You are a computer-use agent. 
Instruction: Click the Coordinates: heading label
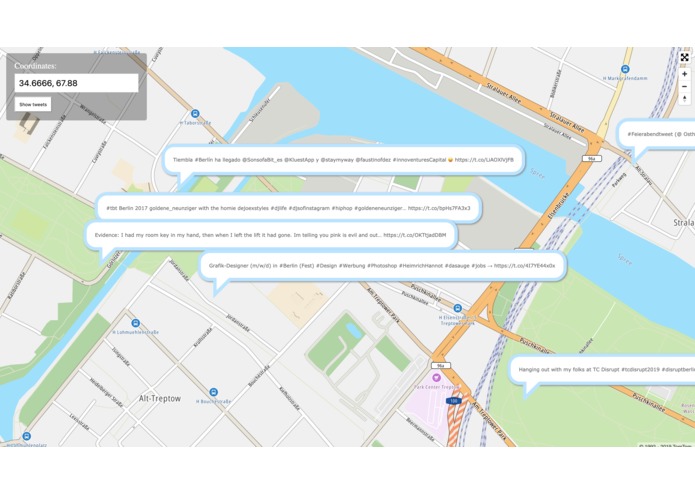point(35,66)
